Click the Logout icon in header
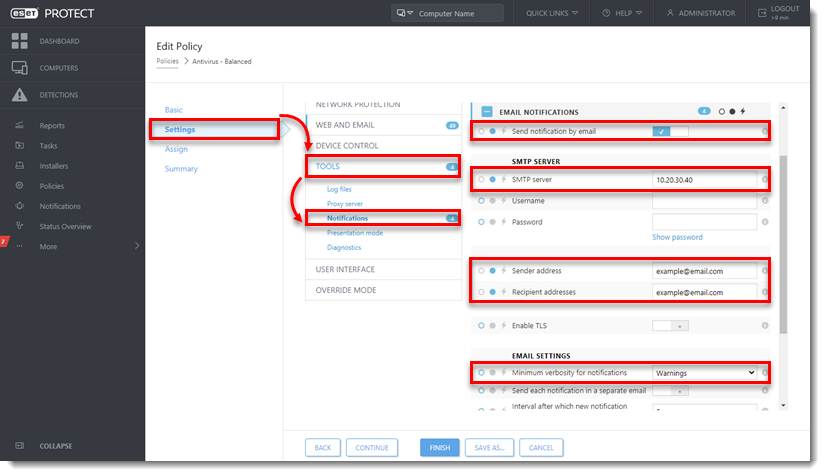Image resolution: width=825 pixels, height=476 pixels. click(x=762, y=13)
